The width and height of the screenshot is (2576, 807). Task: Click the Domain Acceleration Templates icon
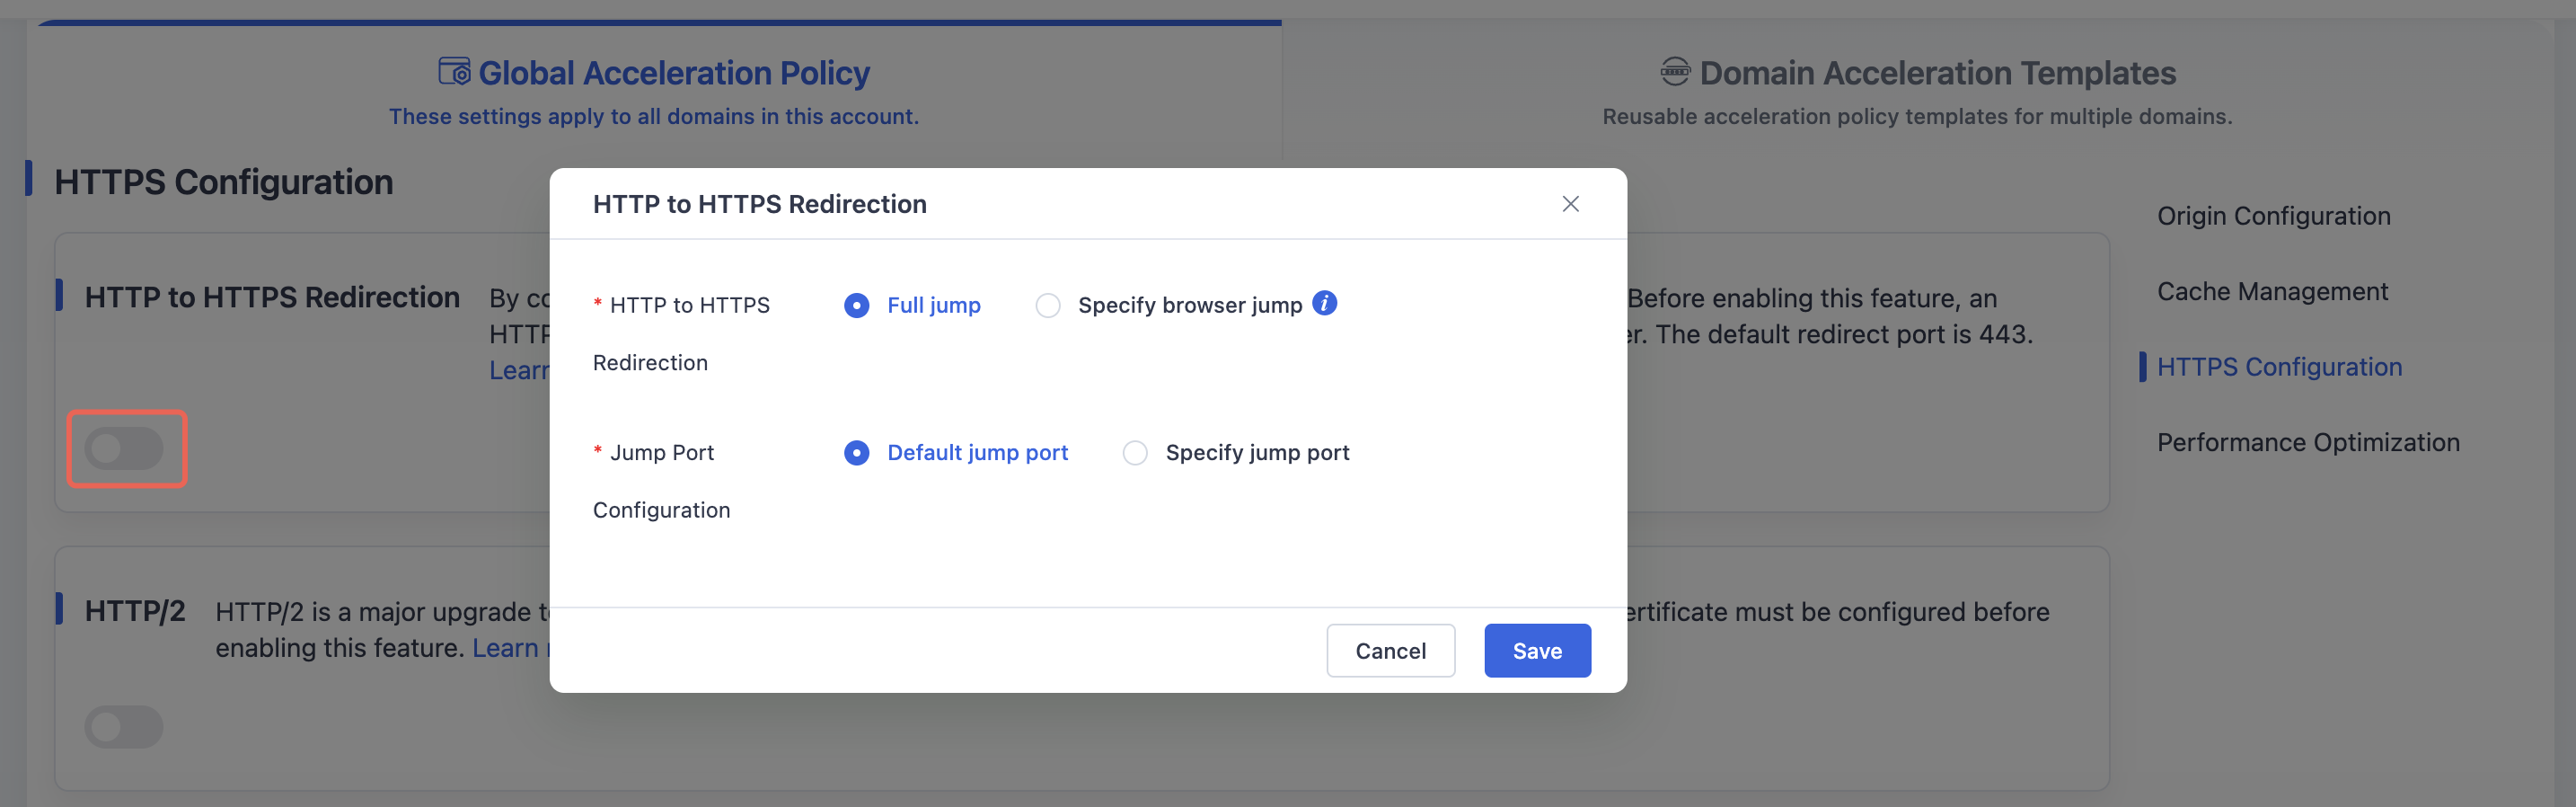(1675, 72)
